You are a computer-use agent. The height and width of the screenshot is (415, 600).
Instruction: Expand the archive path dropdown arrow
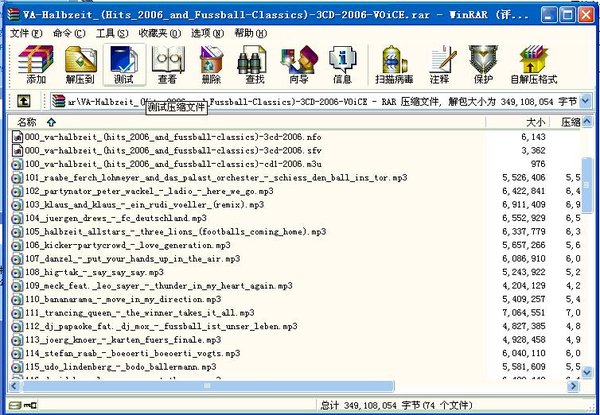(585, 101)
